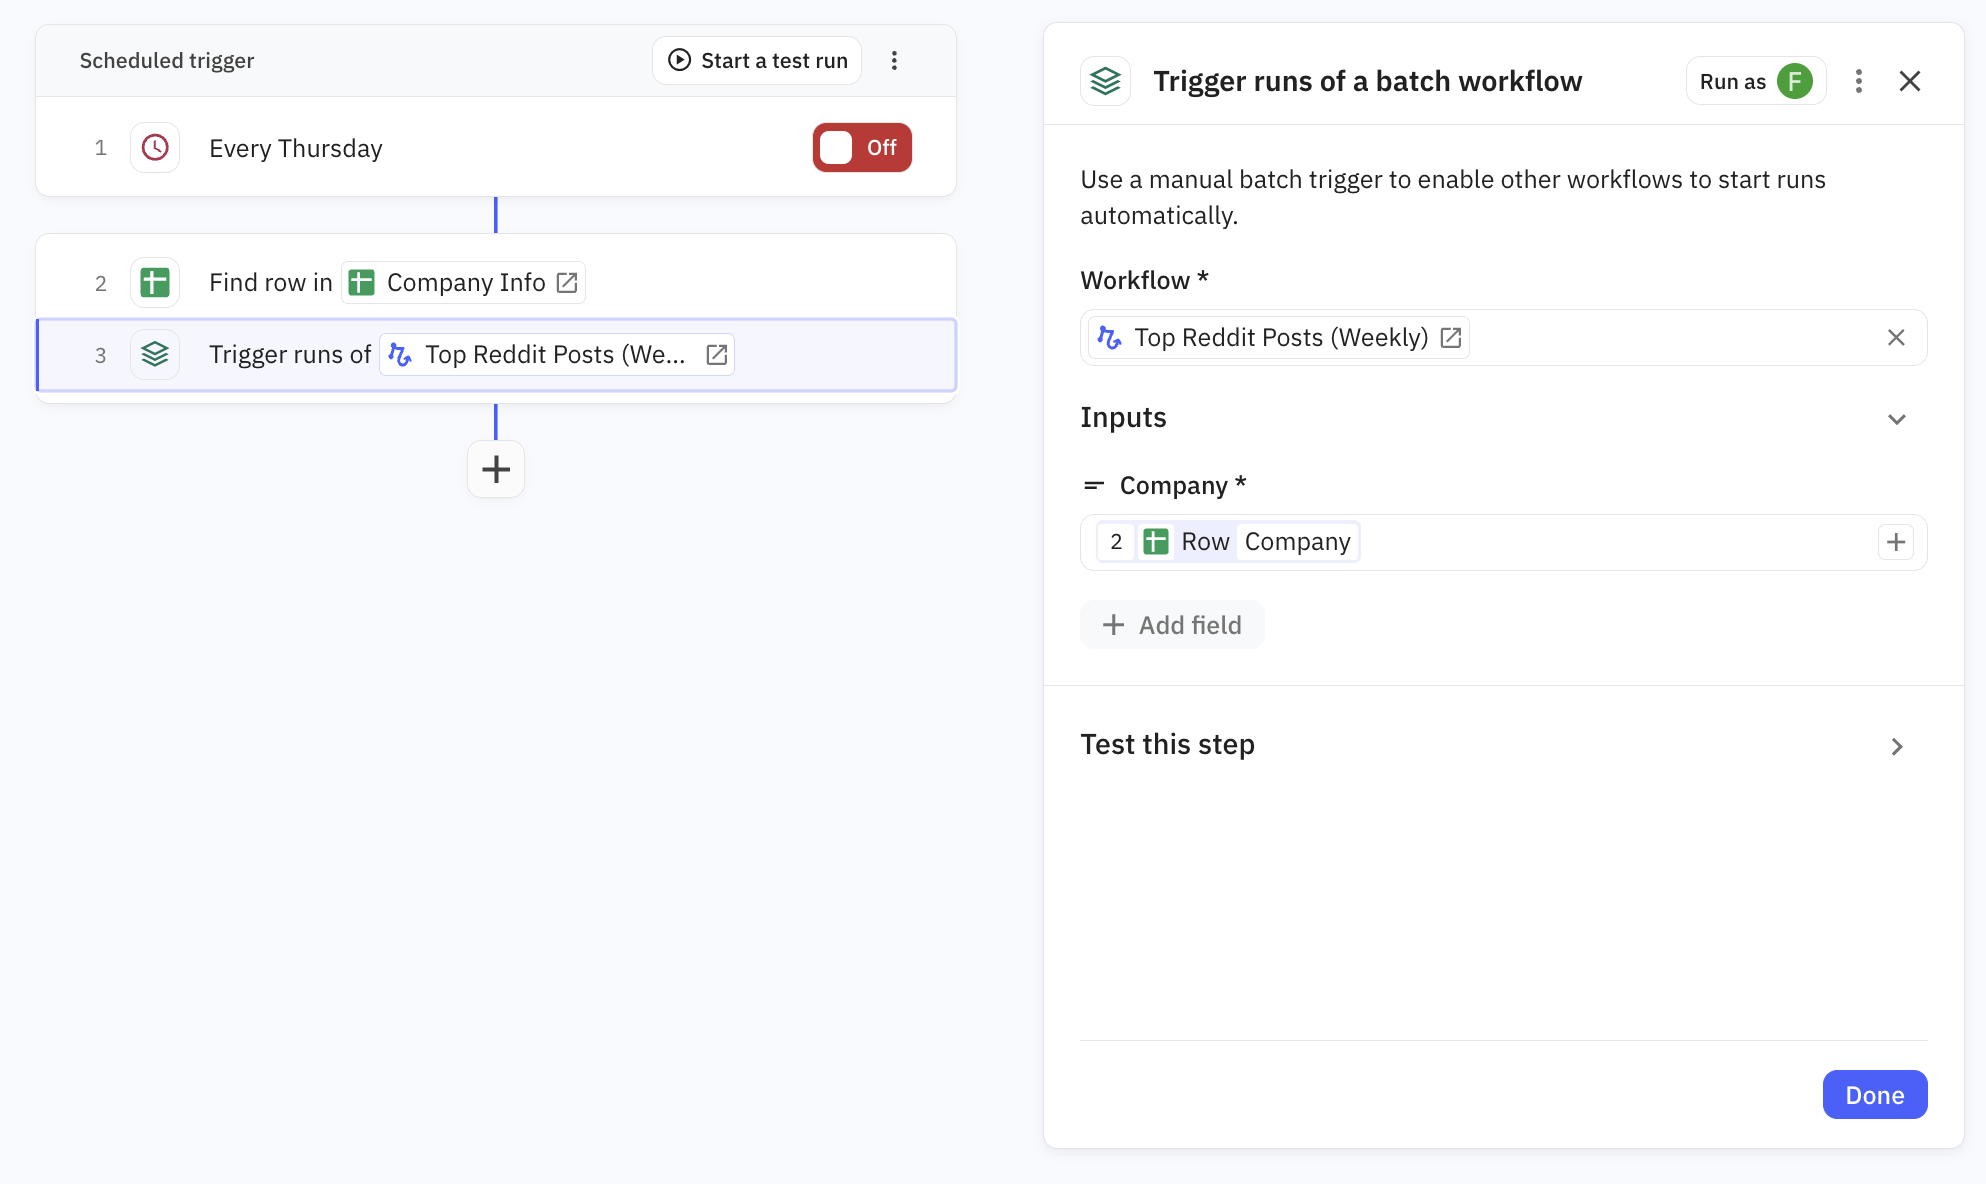Image resolution: width=1986 pixels, height=1184 pixels.
Task: Open panel three-dot menu next to Run as
Action: click(x=1858, y=81)
